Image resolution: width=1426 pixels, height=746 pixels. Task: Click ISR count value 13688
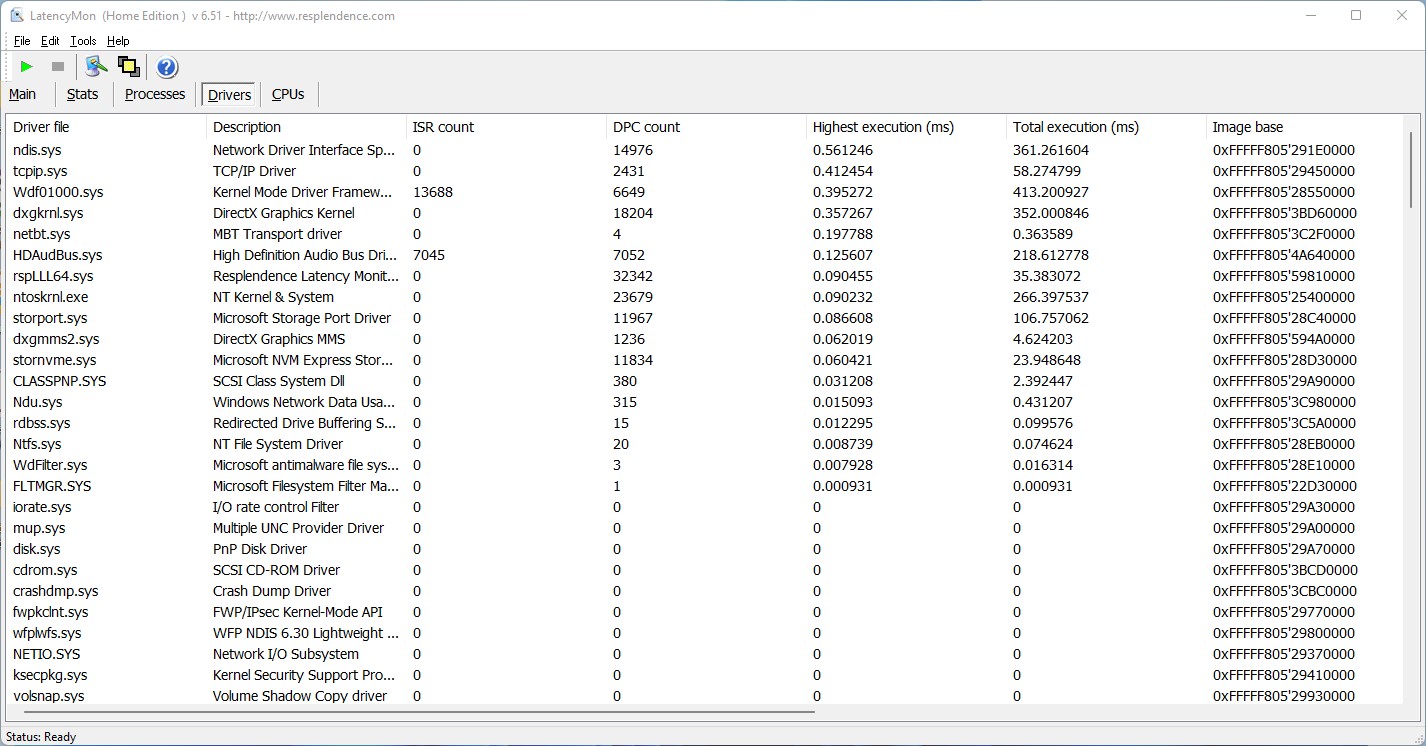pyautogui.click(x=433, y=192)
